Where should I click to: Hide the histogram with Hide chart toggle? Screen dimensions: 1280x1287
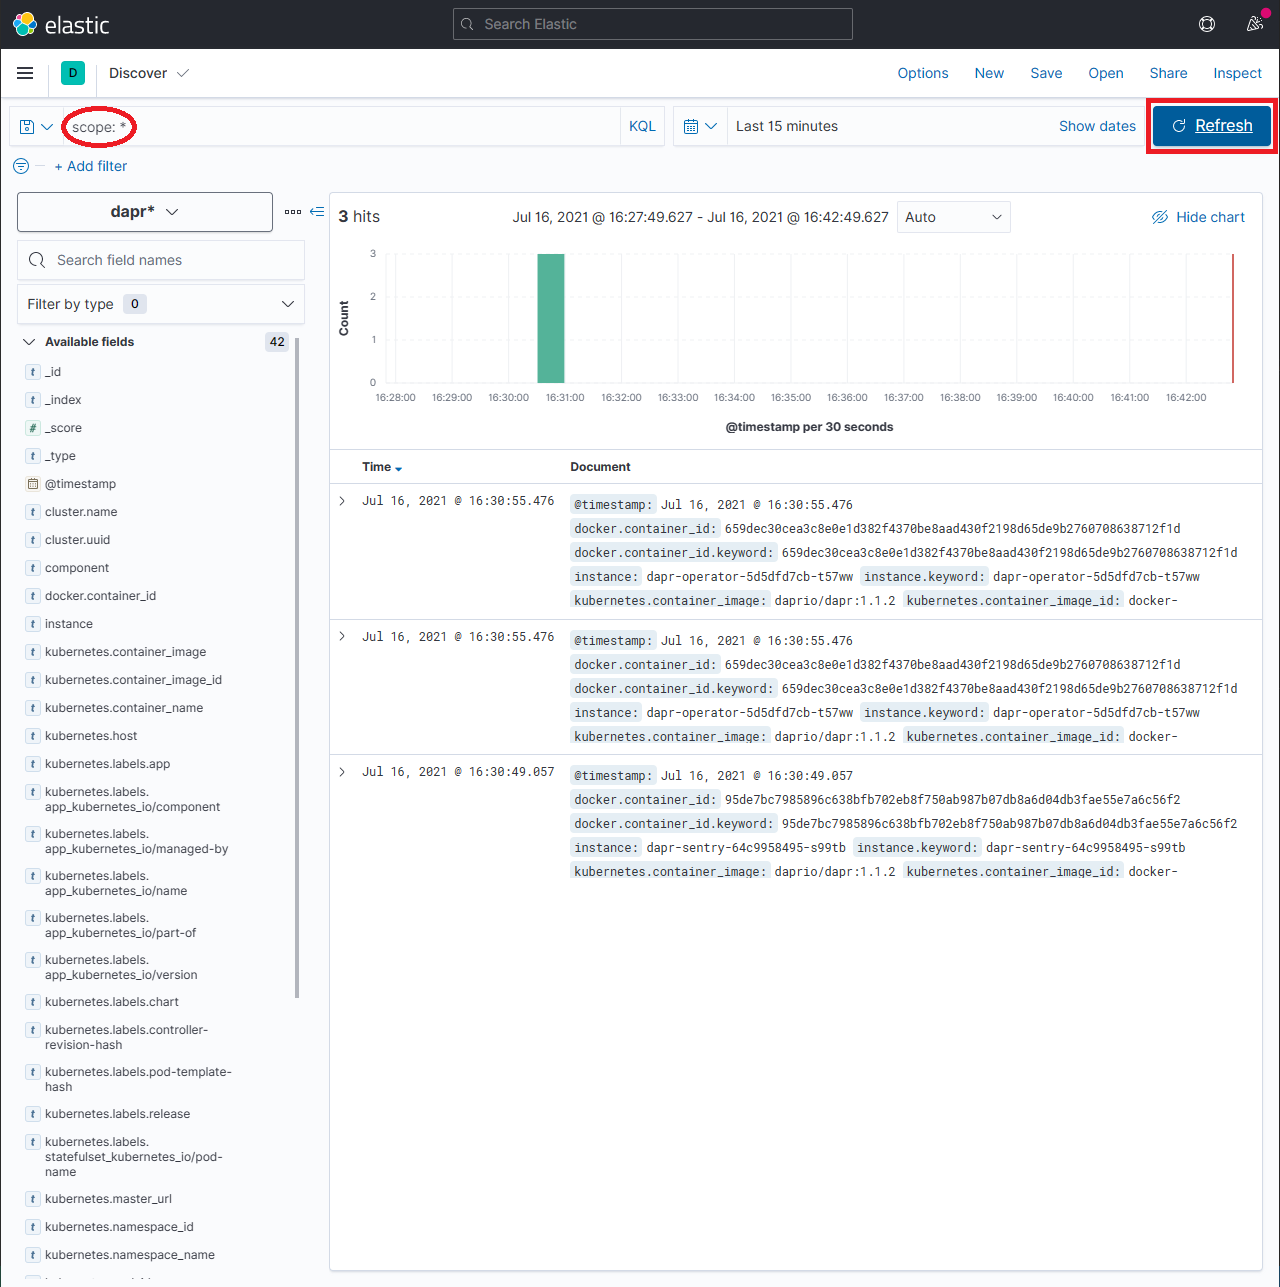coord(1197,217)
